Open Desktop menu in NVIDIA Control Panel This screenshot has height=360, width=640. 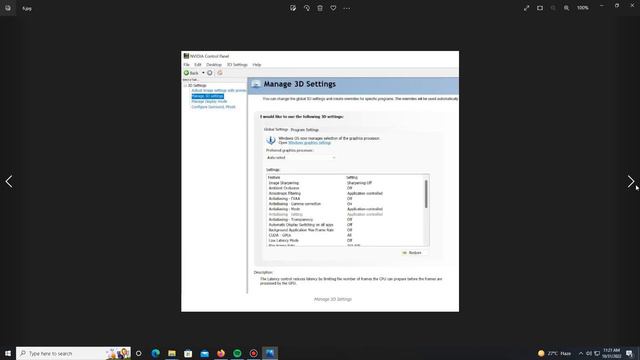(214, 64)
